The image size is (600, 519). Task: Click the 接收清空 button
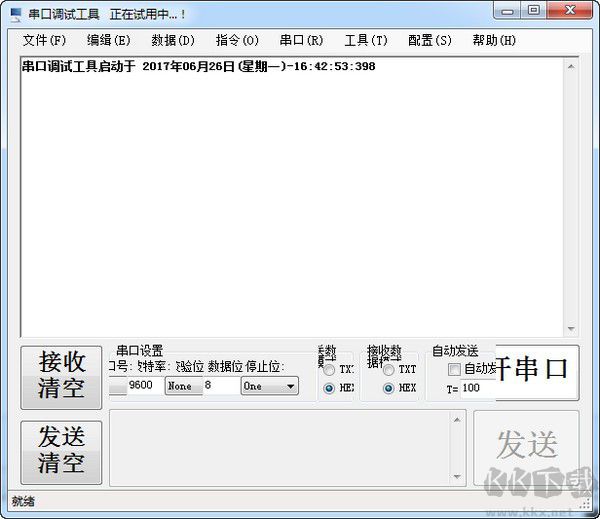61,377
